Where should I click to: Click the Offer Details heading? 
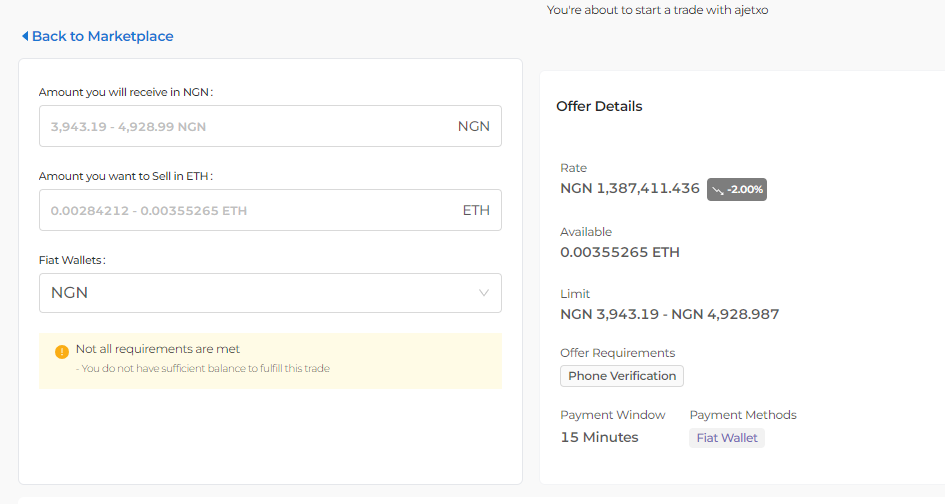point(599,106)
